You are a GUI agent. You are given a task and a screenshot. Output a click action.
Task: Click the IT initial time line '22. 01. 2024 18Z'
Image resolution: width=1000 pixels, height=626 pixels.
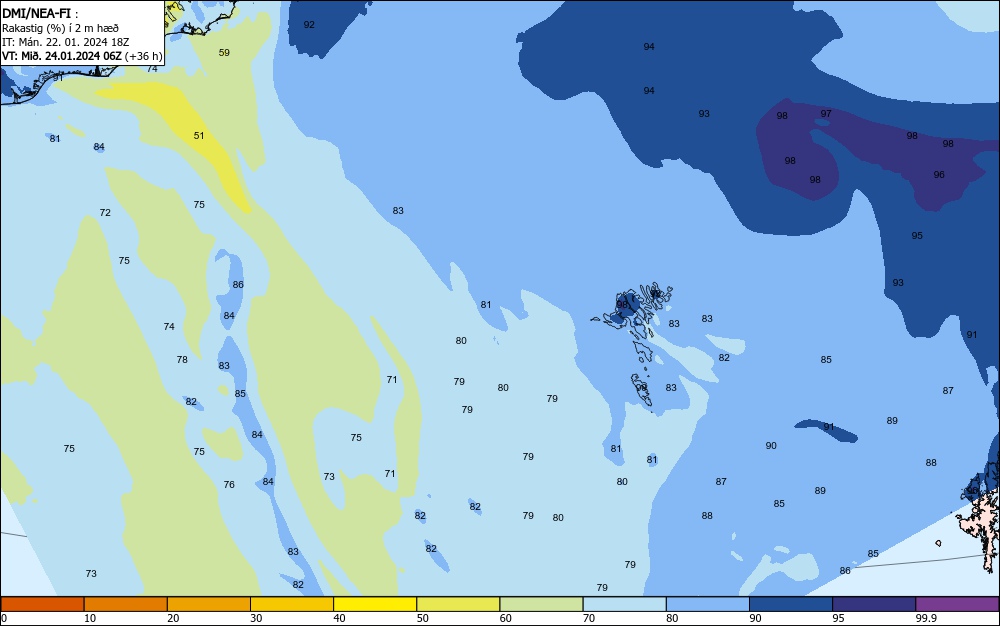point(87,42)
